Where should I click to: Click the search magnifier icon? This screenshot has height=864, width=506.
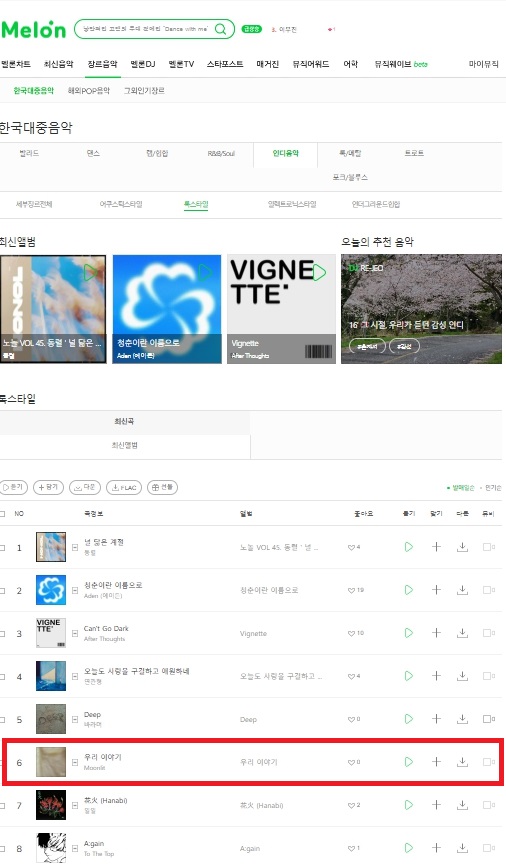[220, 29]
